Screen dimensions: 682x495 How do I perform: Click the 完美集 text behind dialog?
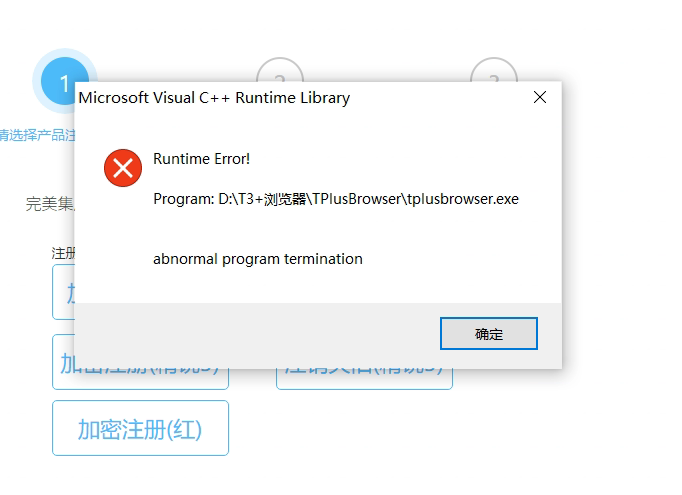point(50,204)
